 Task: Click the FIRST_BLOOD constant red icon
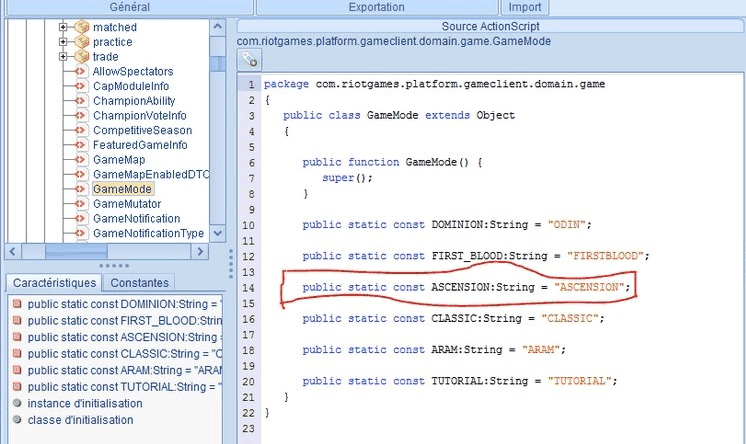coord(17,320)
